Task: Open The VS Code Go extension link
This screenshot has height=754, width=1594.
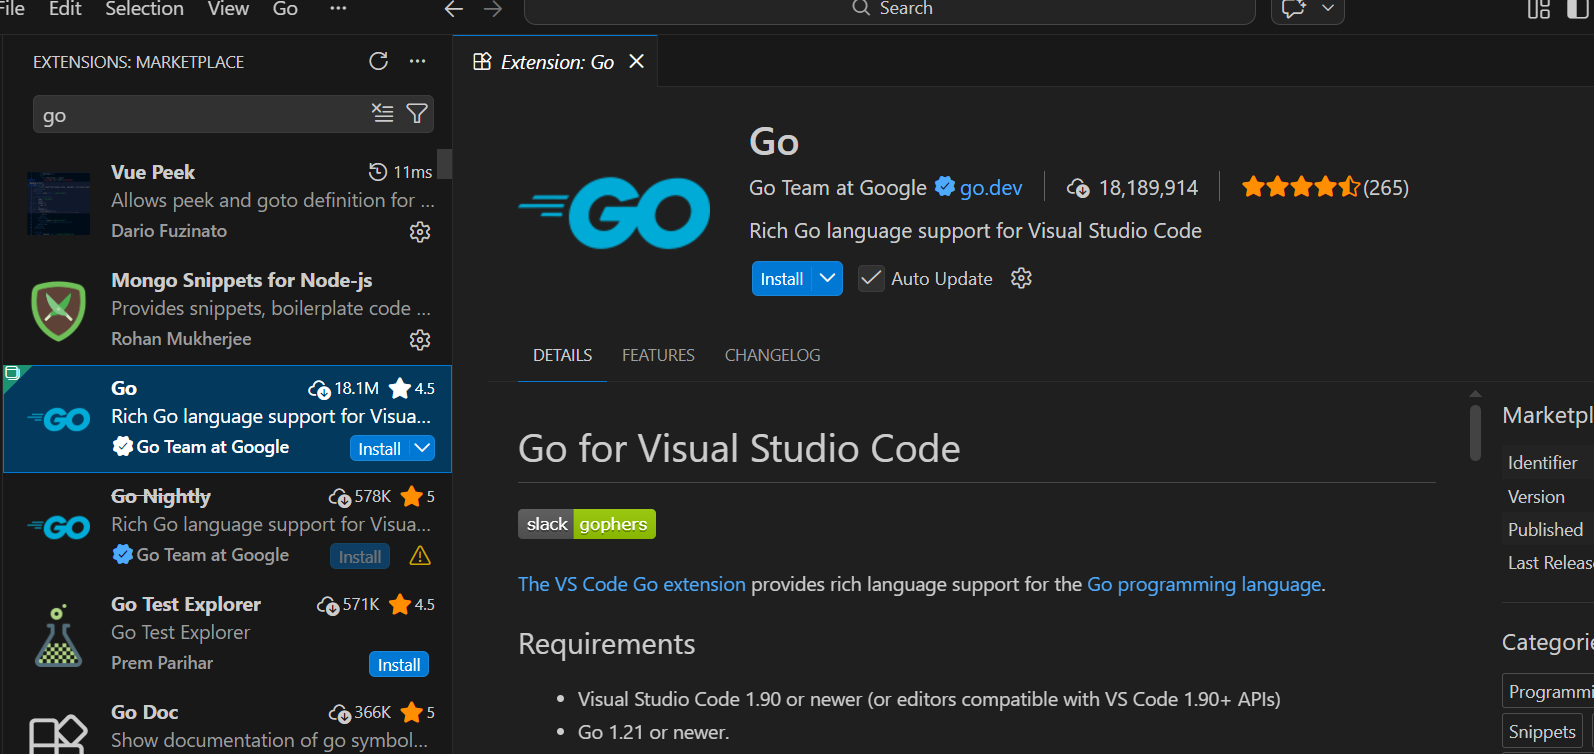Action: pos(632,584)
